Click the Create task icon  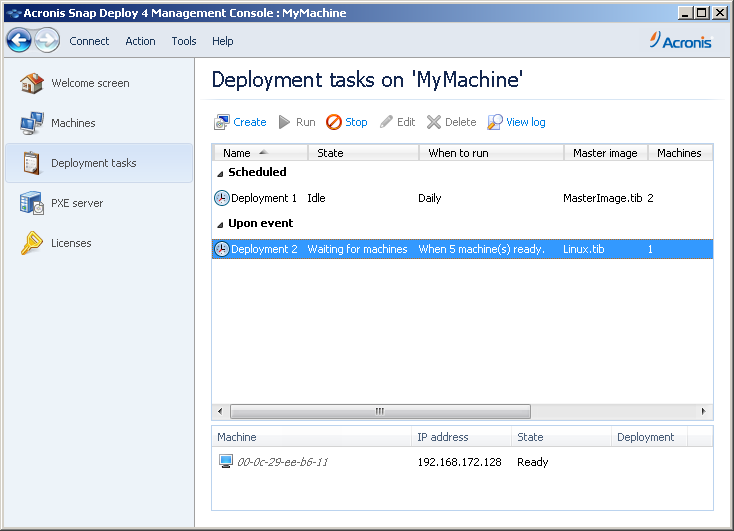pos(222,122)
